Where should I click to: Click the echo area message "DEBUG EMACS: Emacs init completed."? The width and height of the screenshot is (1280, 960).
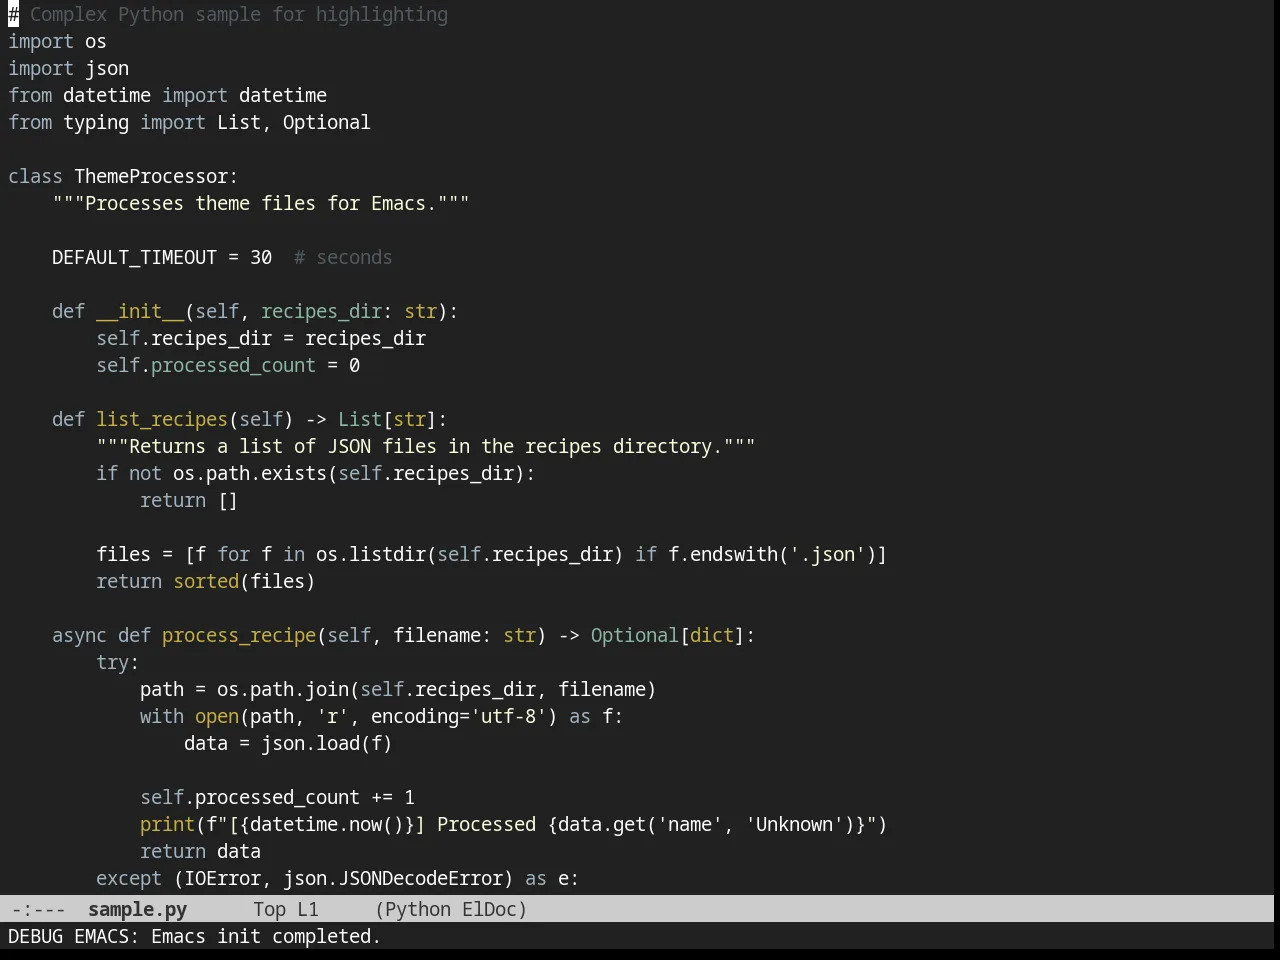[195, 937]
